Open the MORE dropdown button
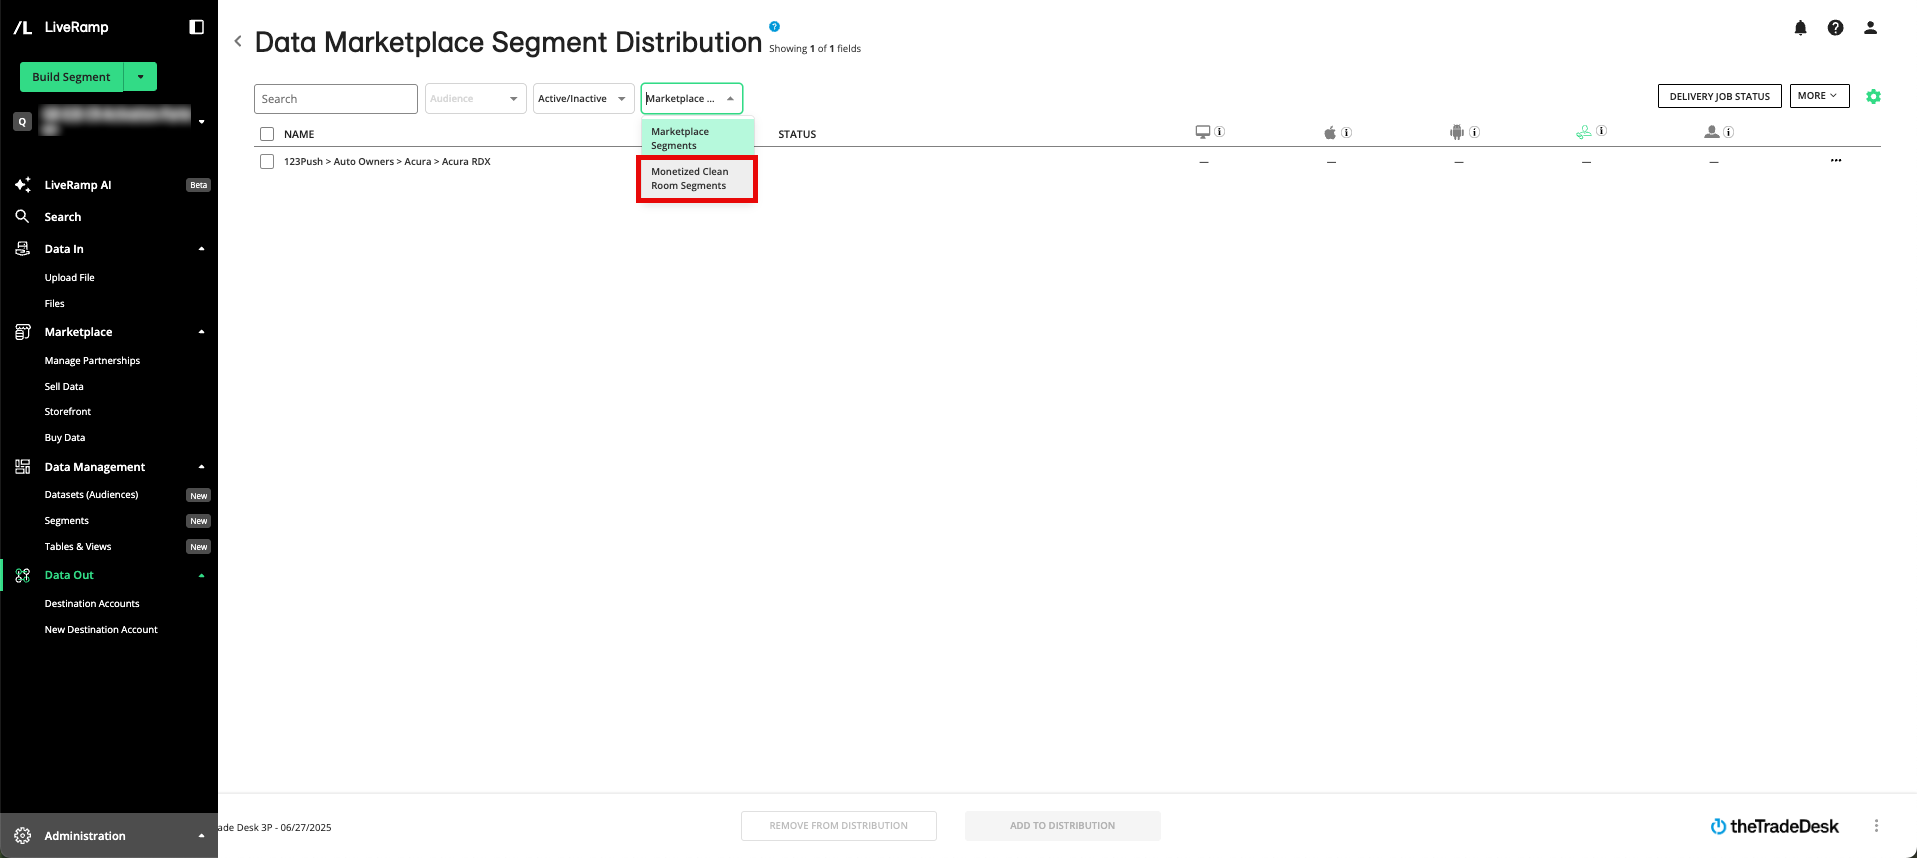Image resolution: width=1917 pixels, height=858 pixels. pyautogui.click(x=1818, y=96)
